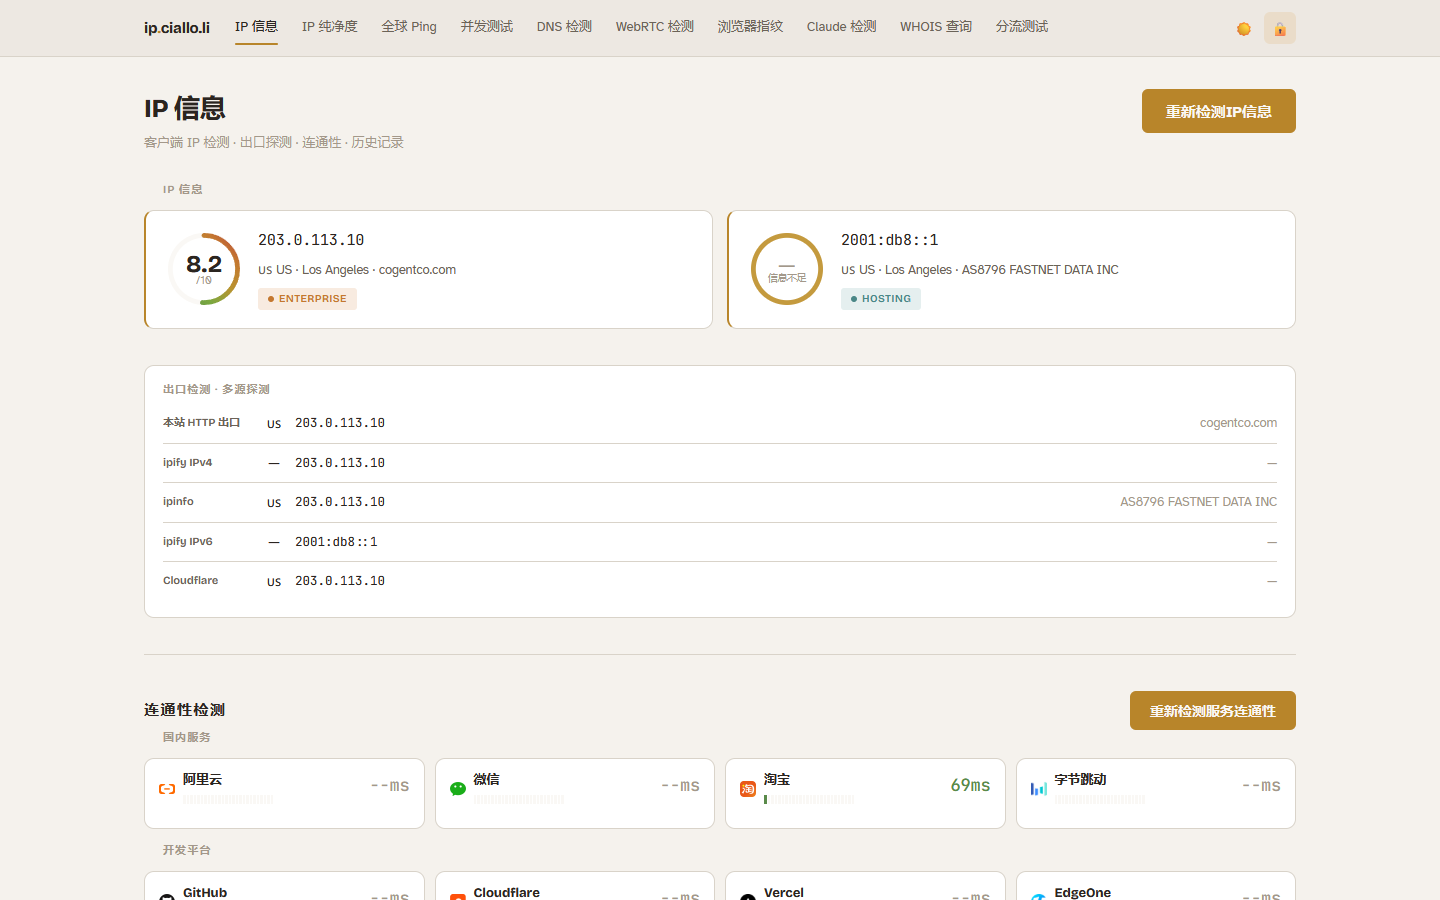This screenshot has width=1440, height=900.
Task: Click the 微信 WeChat icon
Action: (458, 789)
